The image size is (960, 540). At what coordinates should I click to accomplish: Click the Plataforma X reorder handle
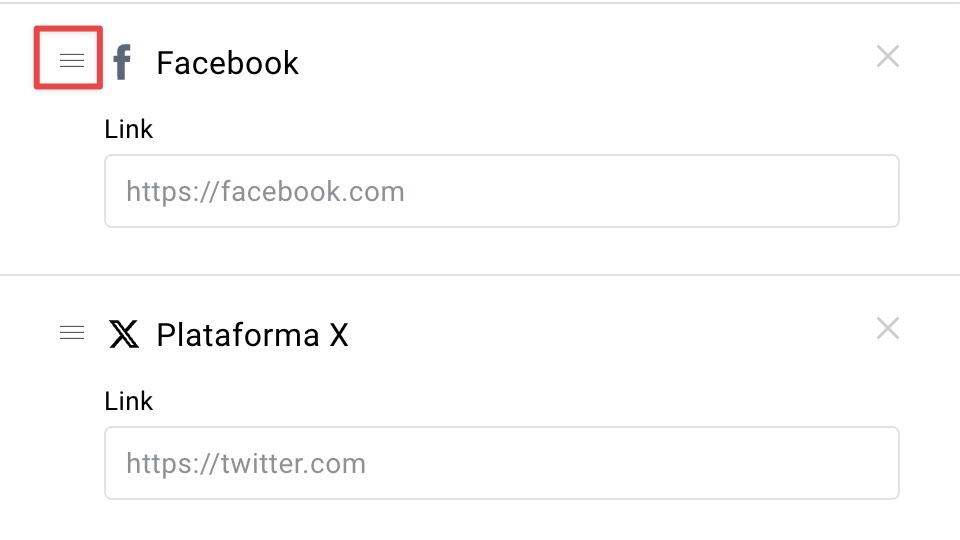click(72, 332)
